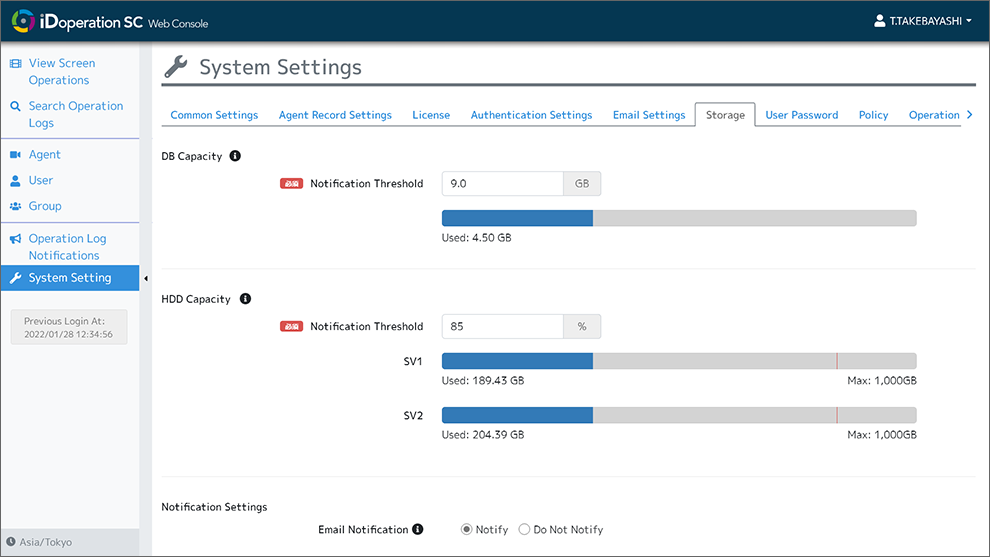Go to the Authentication Settings tab

tap(532, 115)
